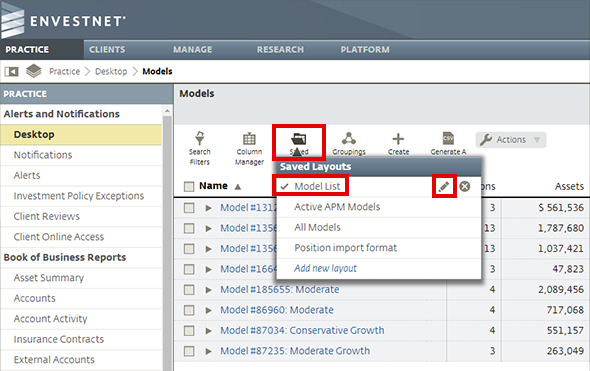Open Model #87034: Conservative Growth link
The height and width of the screenshot is (371, 590).
pos(302,330)
